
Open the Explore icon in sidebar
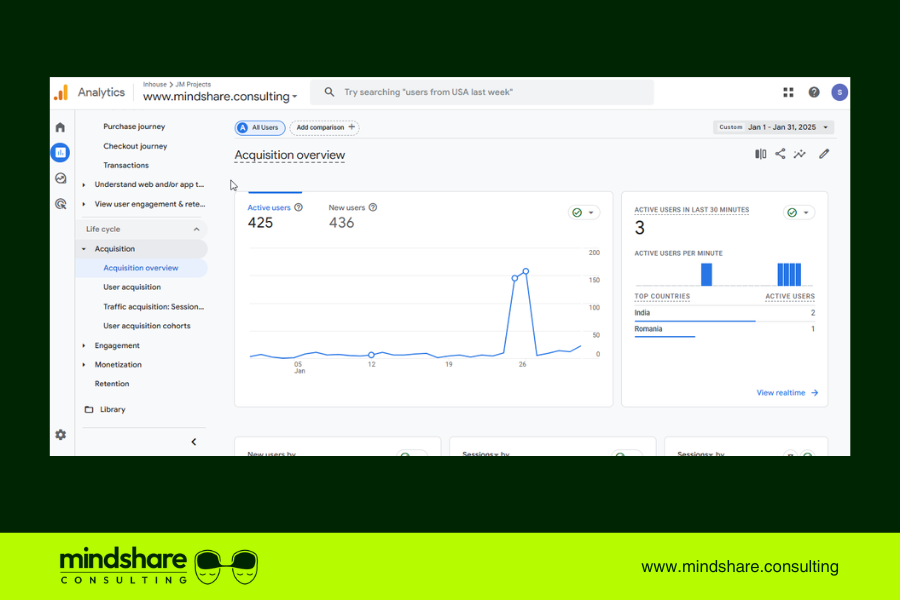tap(60, 178)
